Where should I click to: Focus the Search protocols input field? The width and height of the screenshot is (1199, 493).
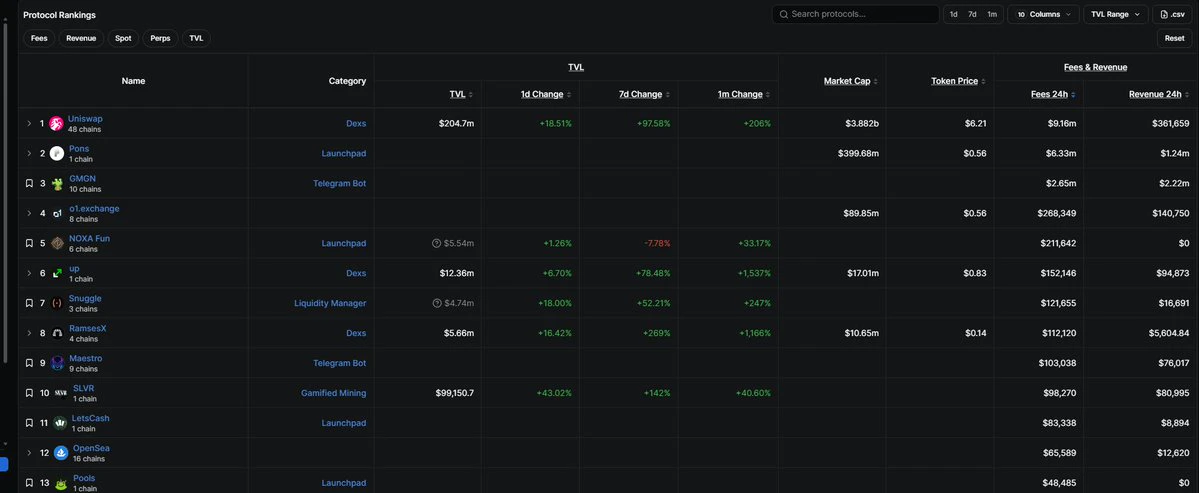point(856,15)
